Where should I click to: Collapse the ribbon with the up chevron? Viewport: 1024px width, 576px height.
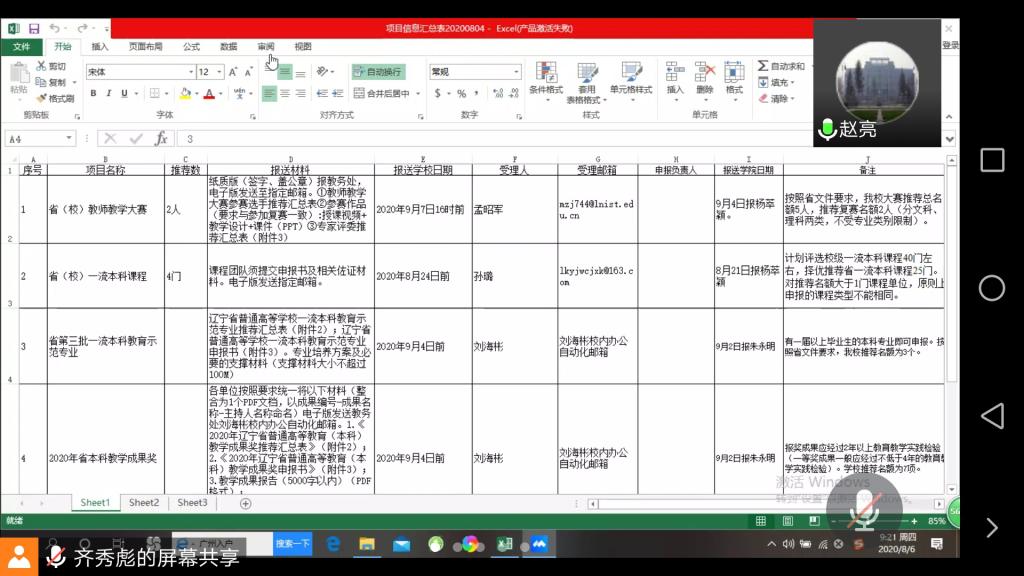click(949, 116)
